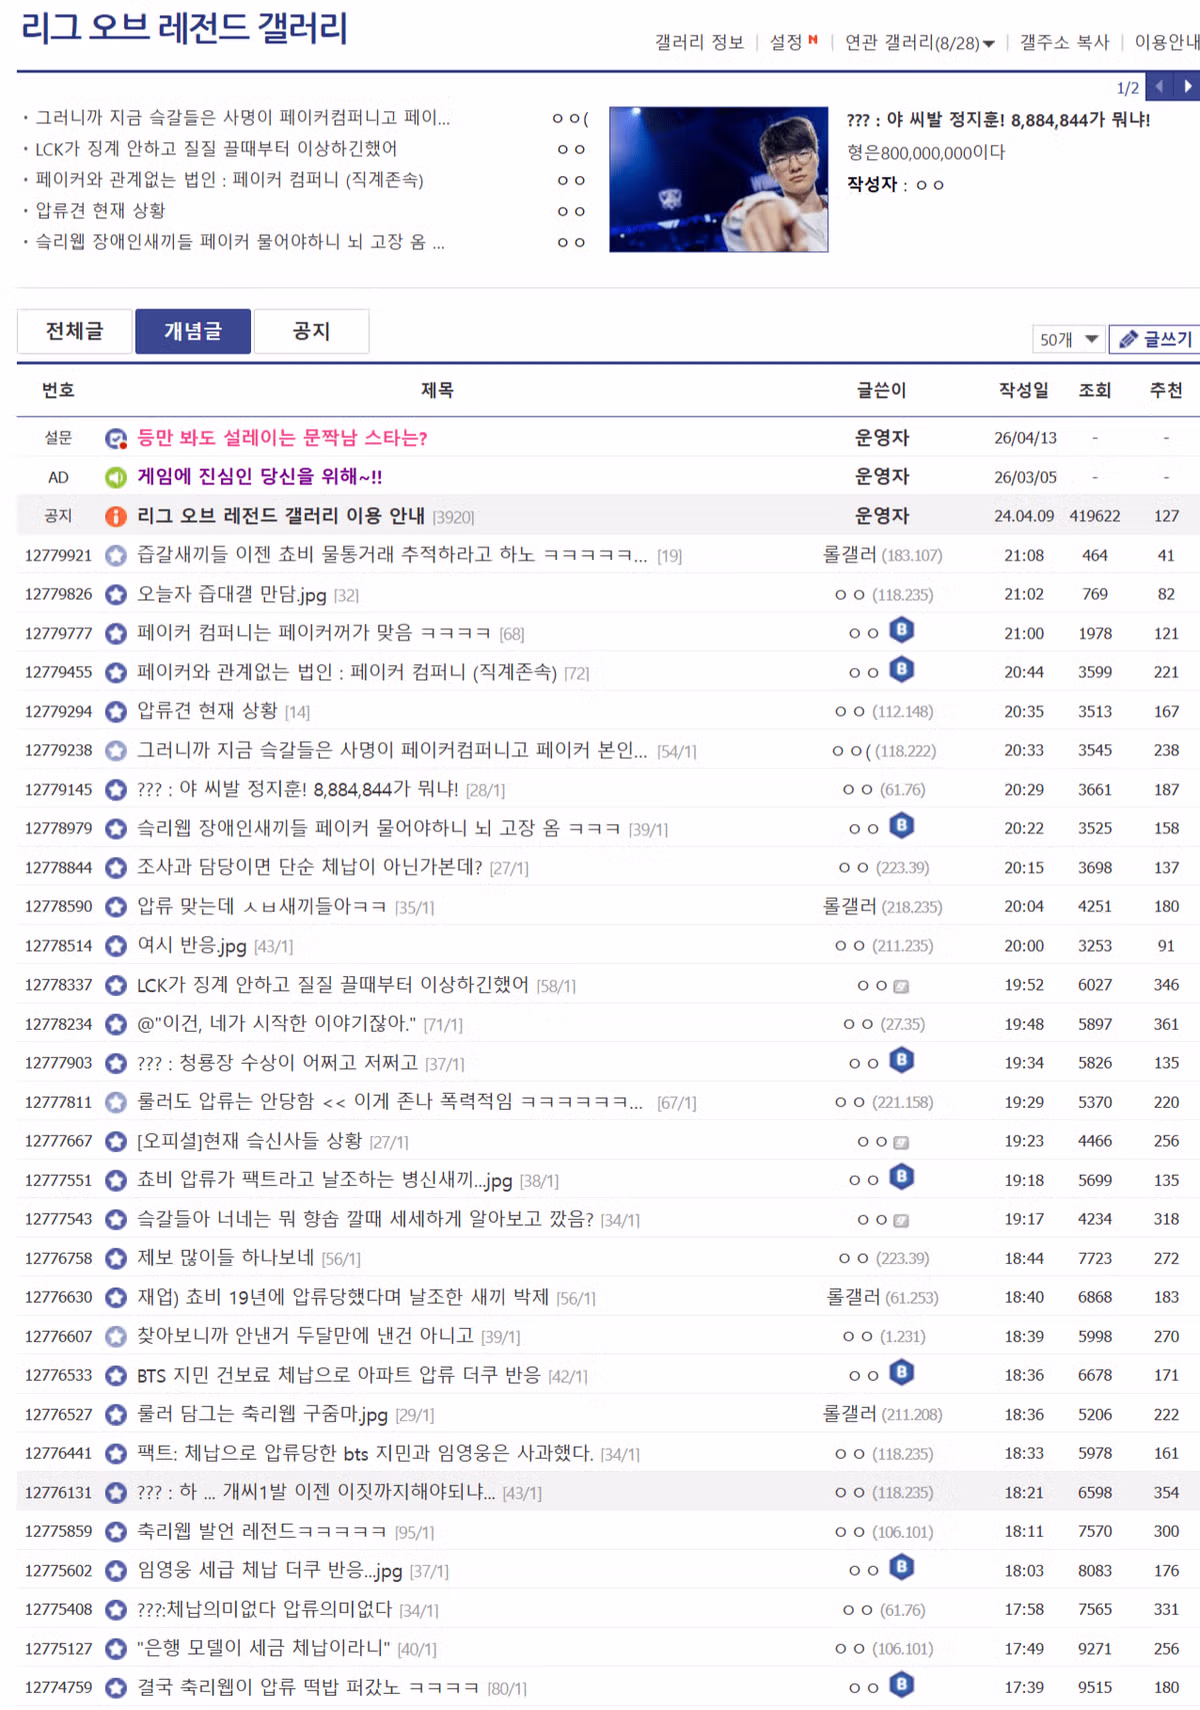Image resolution: width=1200 pixels, height=1710 pixels.
Task: Click the 글쓰기 write button
Action: pos(1155,339)
